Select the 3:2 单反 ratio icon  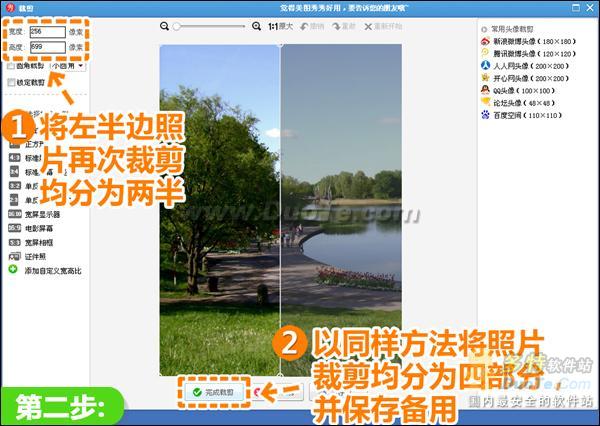(x=15, y=186)
